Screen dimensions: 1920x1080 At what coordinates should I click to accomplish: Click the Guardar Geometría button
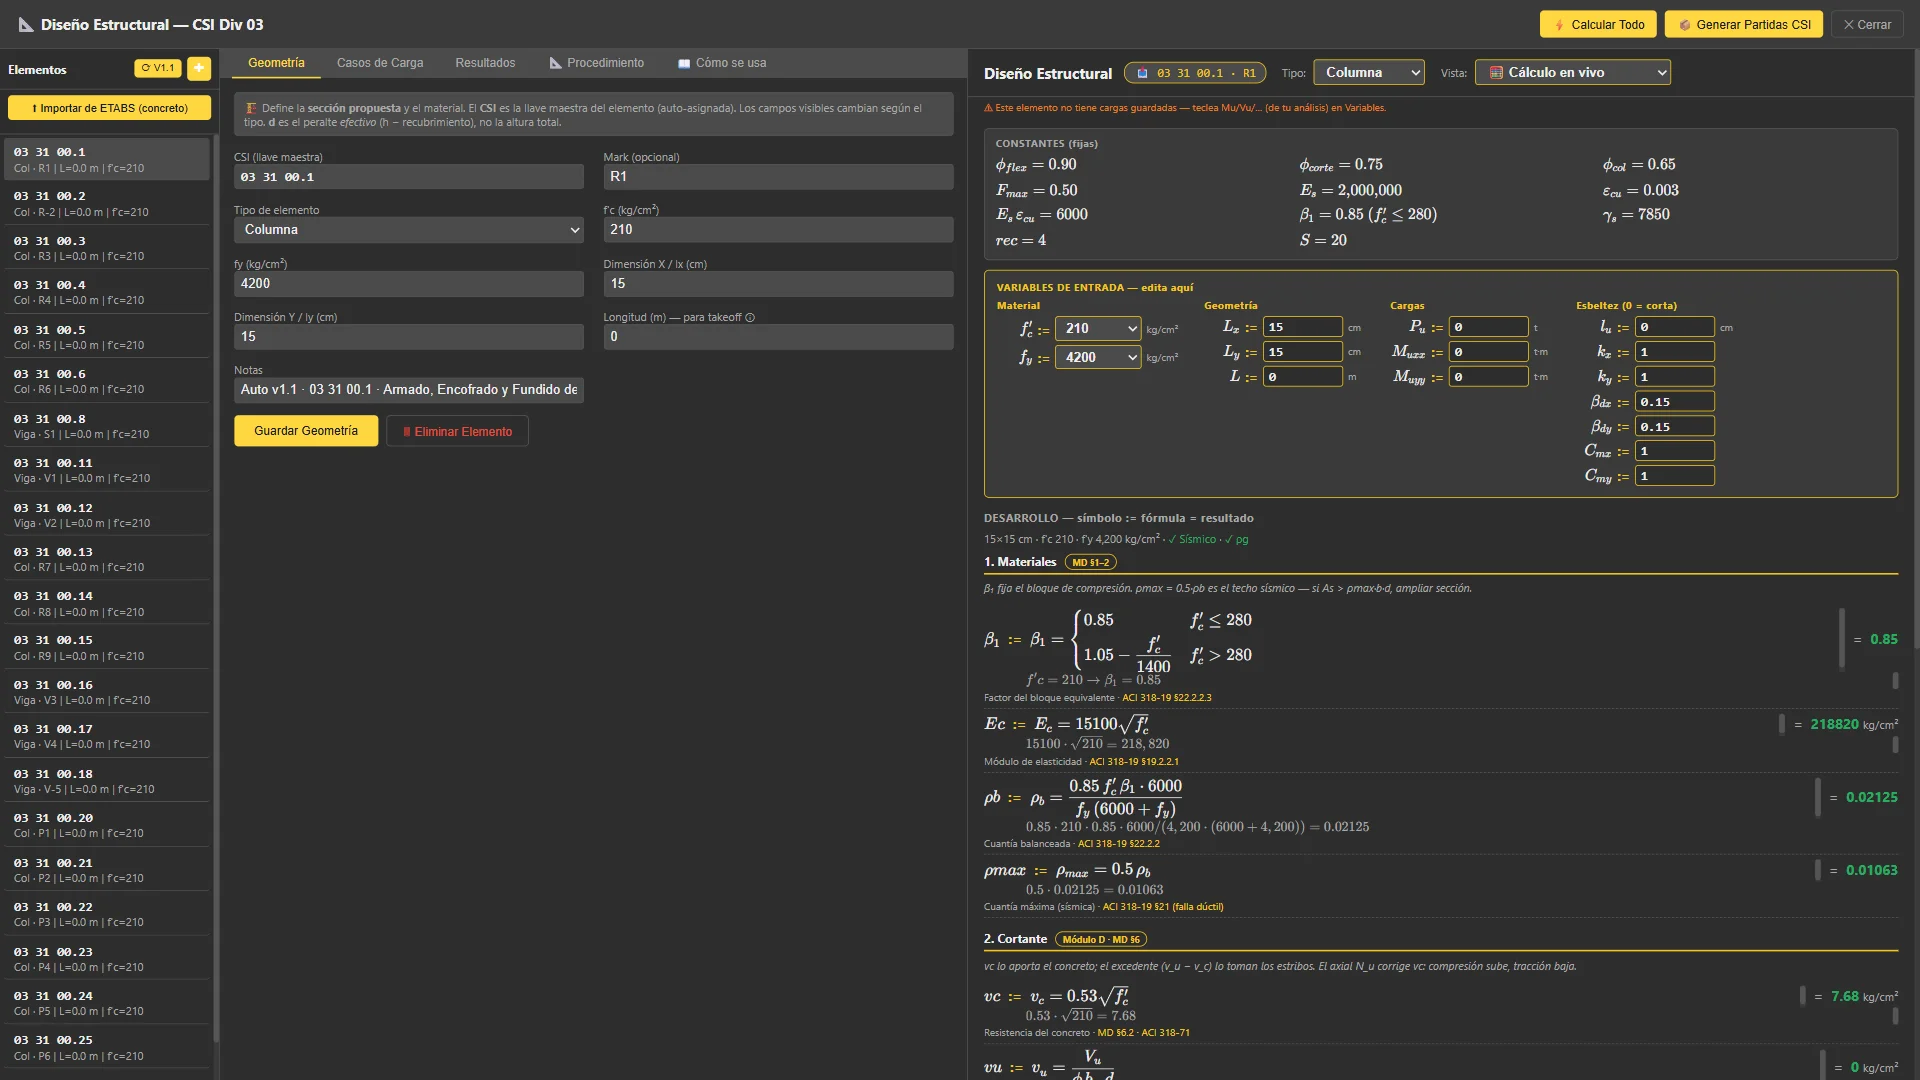[x=306, y=431]
